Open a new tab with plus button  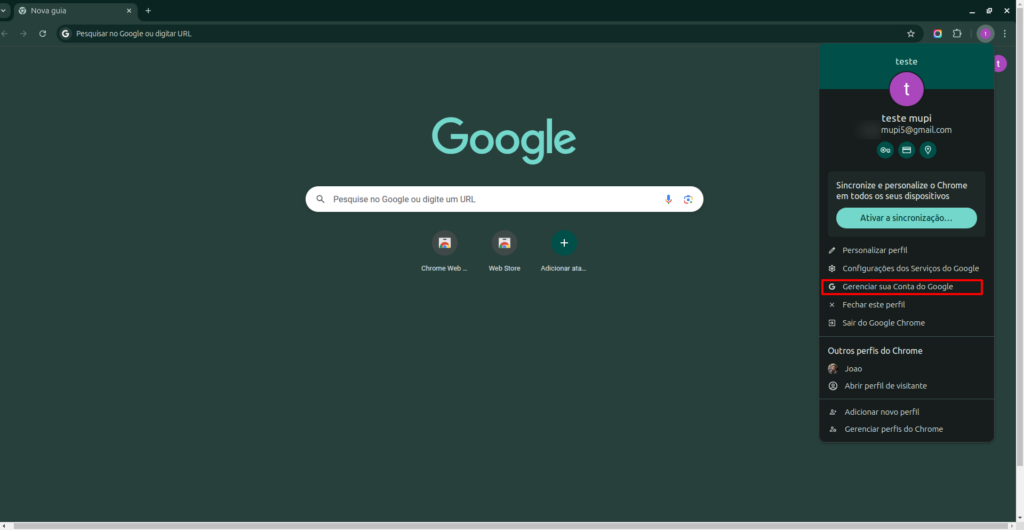[148, 10]
